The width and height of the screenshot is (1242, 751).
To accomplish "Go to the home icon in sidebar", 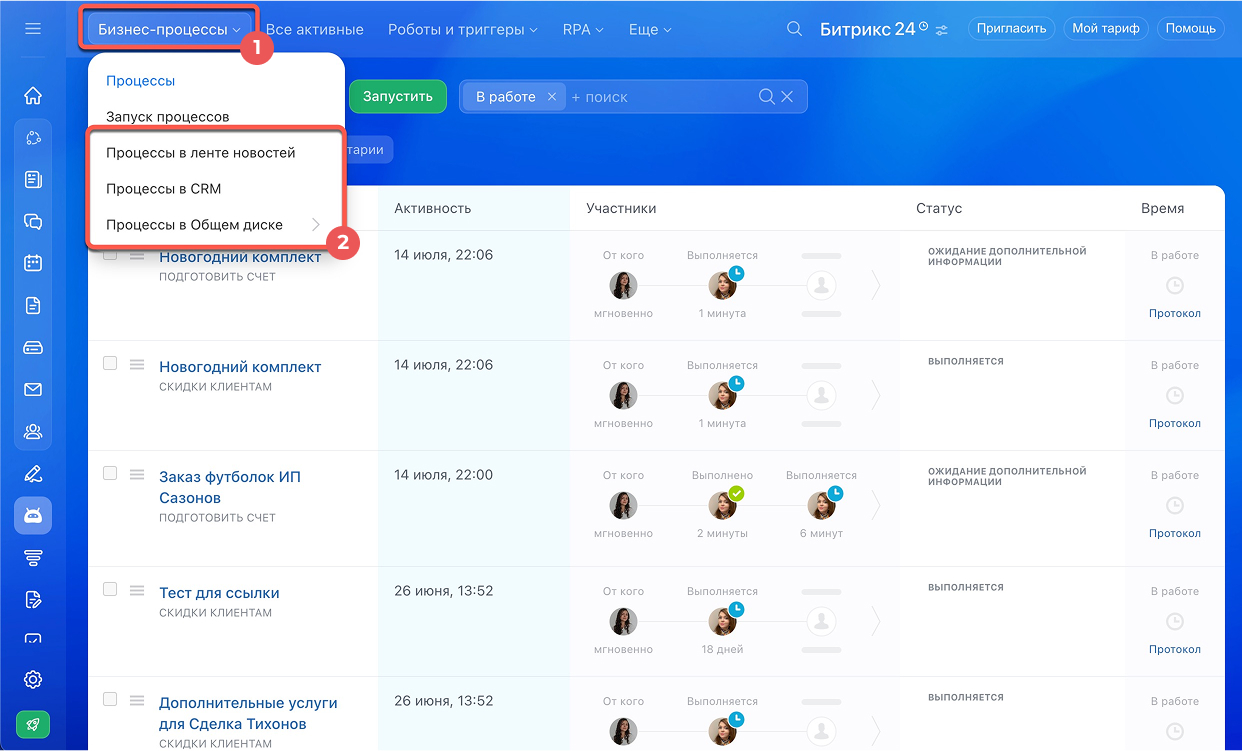I will (x=33, y=96).
